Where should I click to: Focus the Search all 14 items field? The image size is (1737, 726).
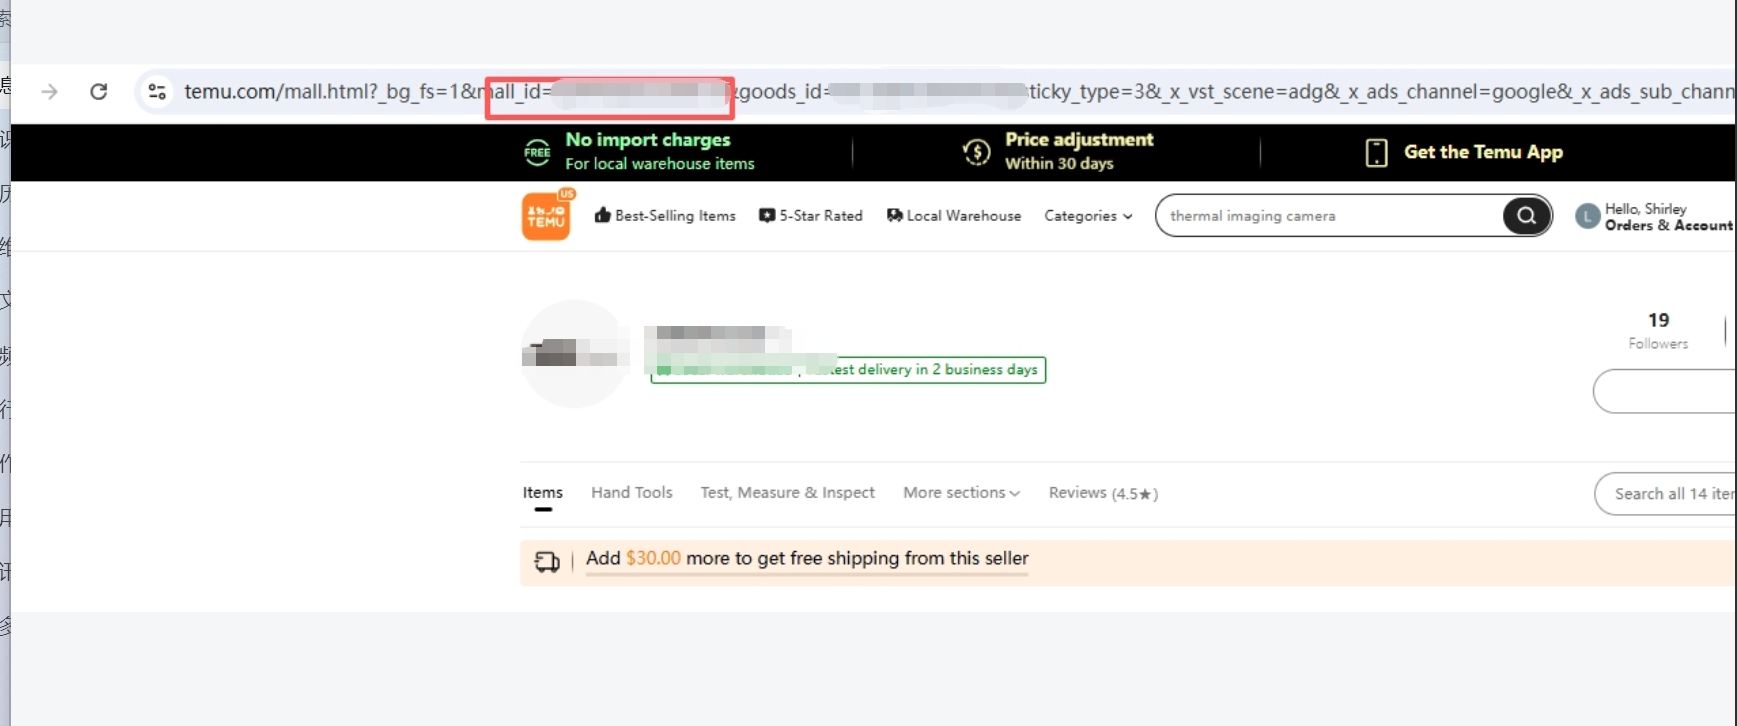1666,494
